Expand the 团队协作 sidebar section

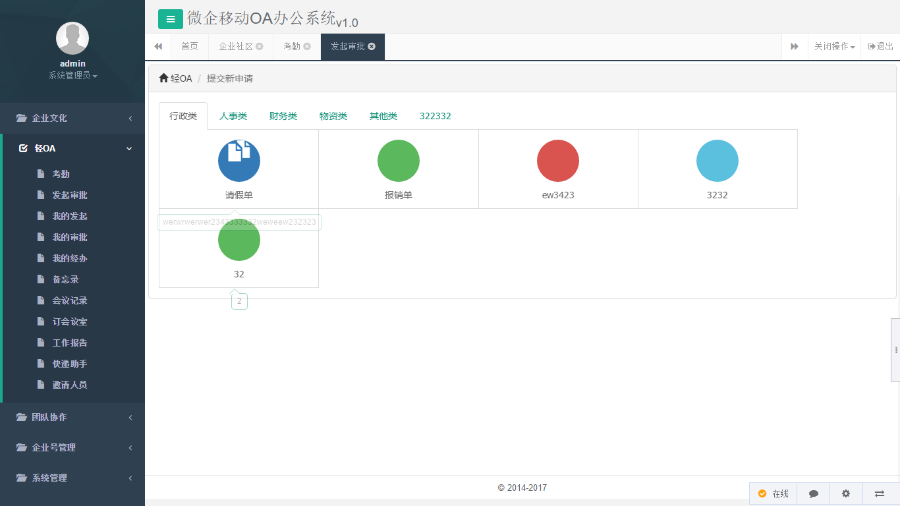[x=72, y=417]
